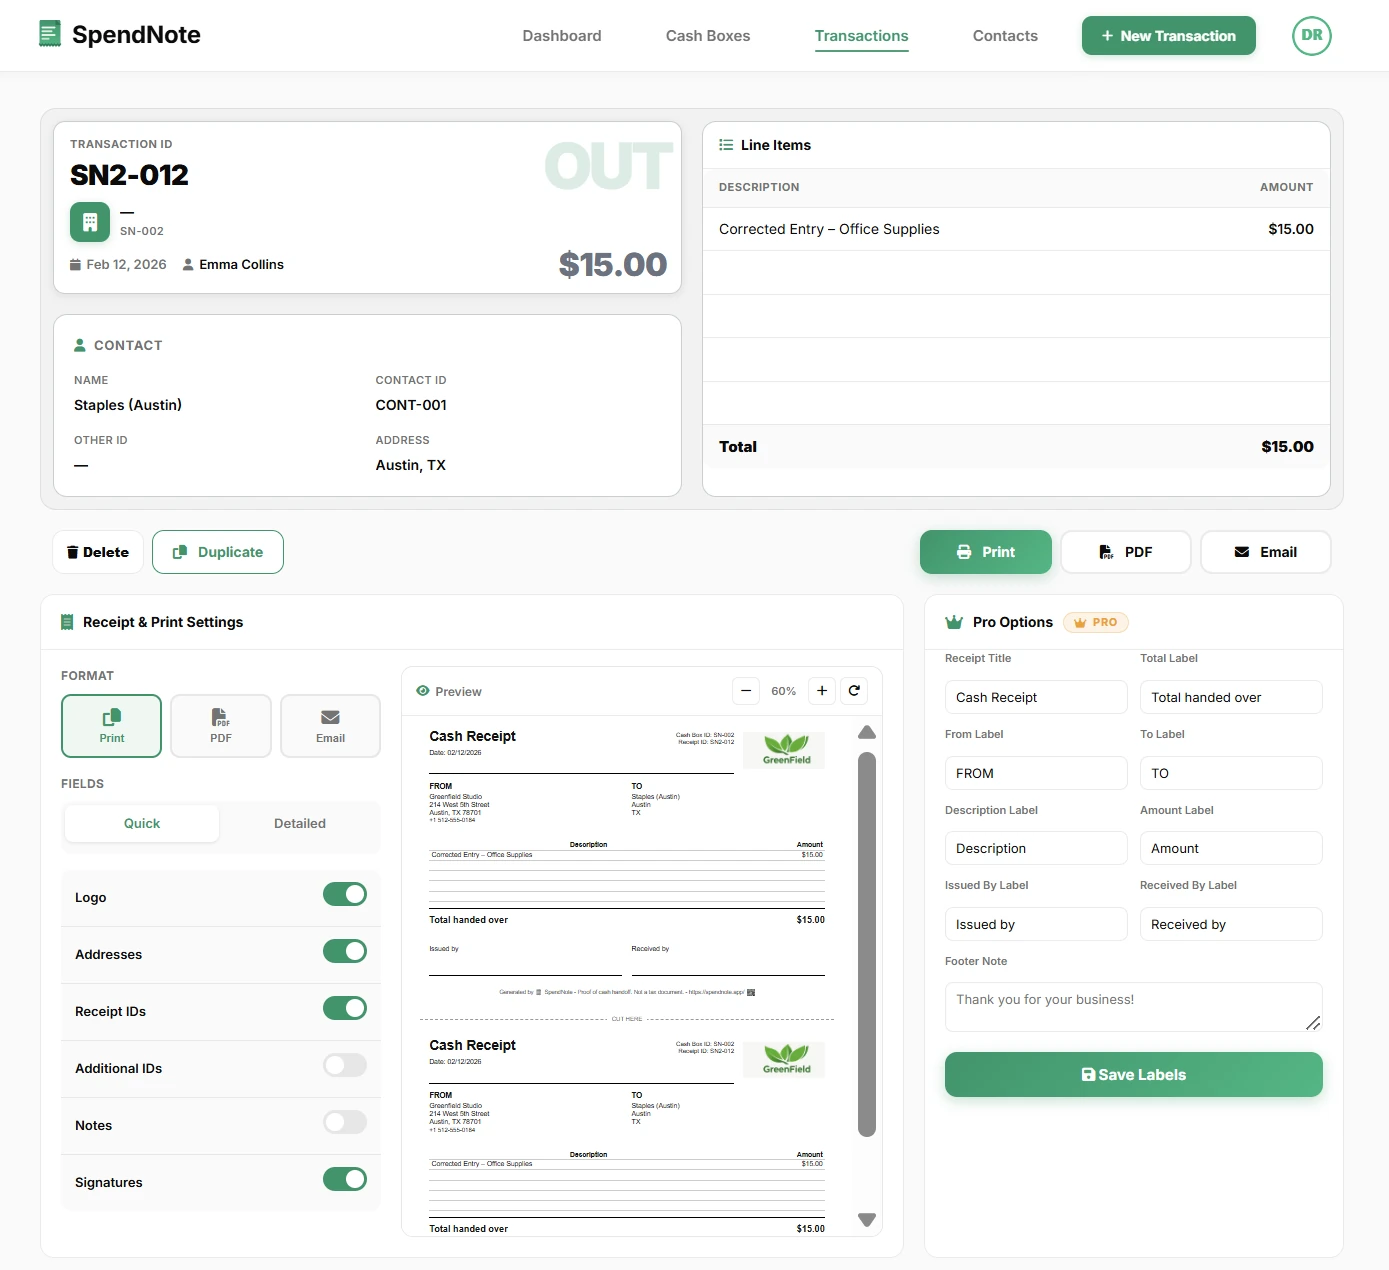Navigate to the Contacts page

tap(1005, 35)
